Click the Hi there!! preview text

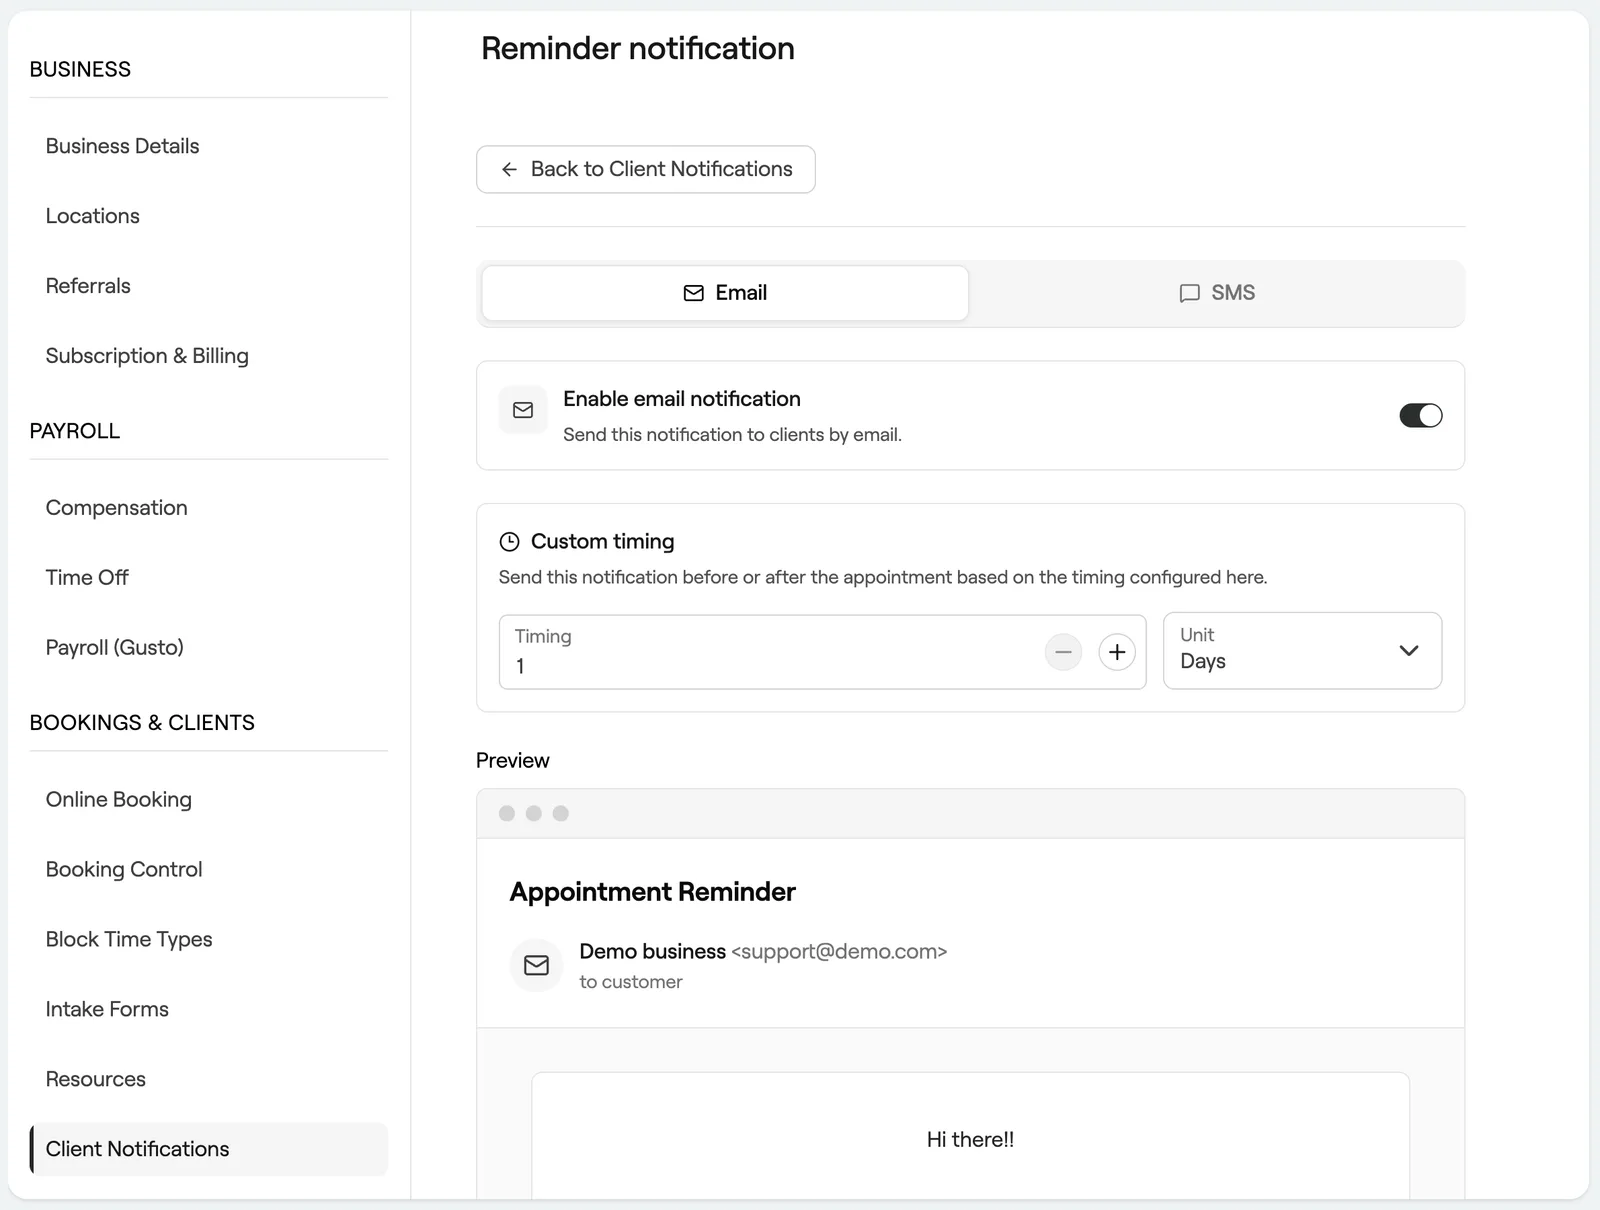[970, 1140]
